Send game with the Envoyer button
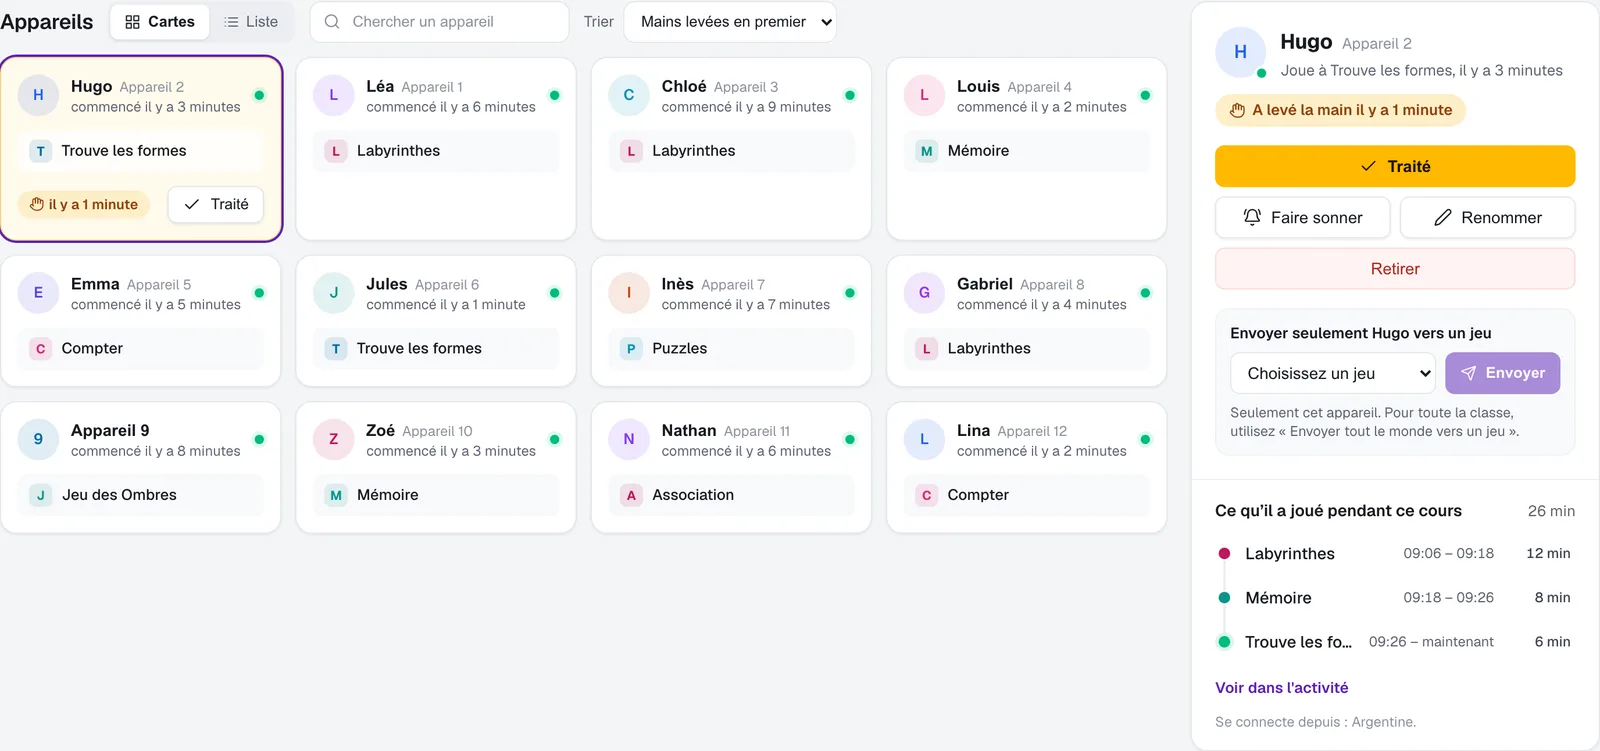This screenshot has height=751, width=1600. 1503,373
